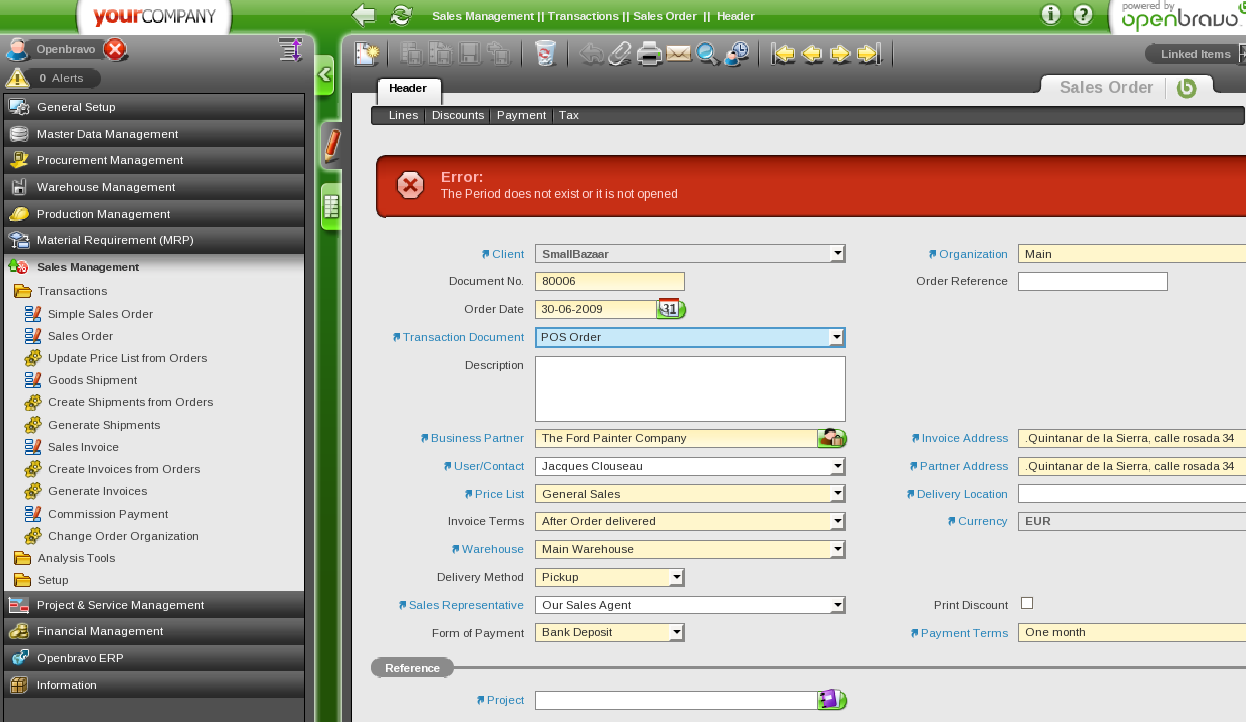Expand Master Data Management menu

pos(154,134)
